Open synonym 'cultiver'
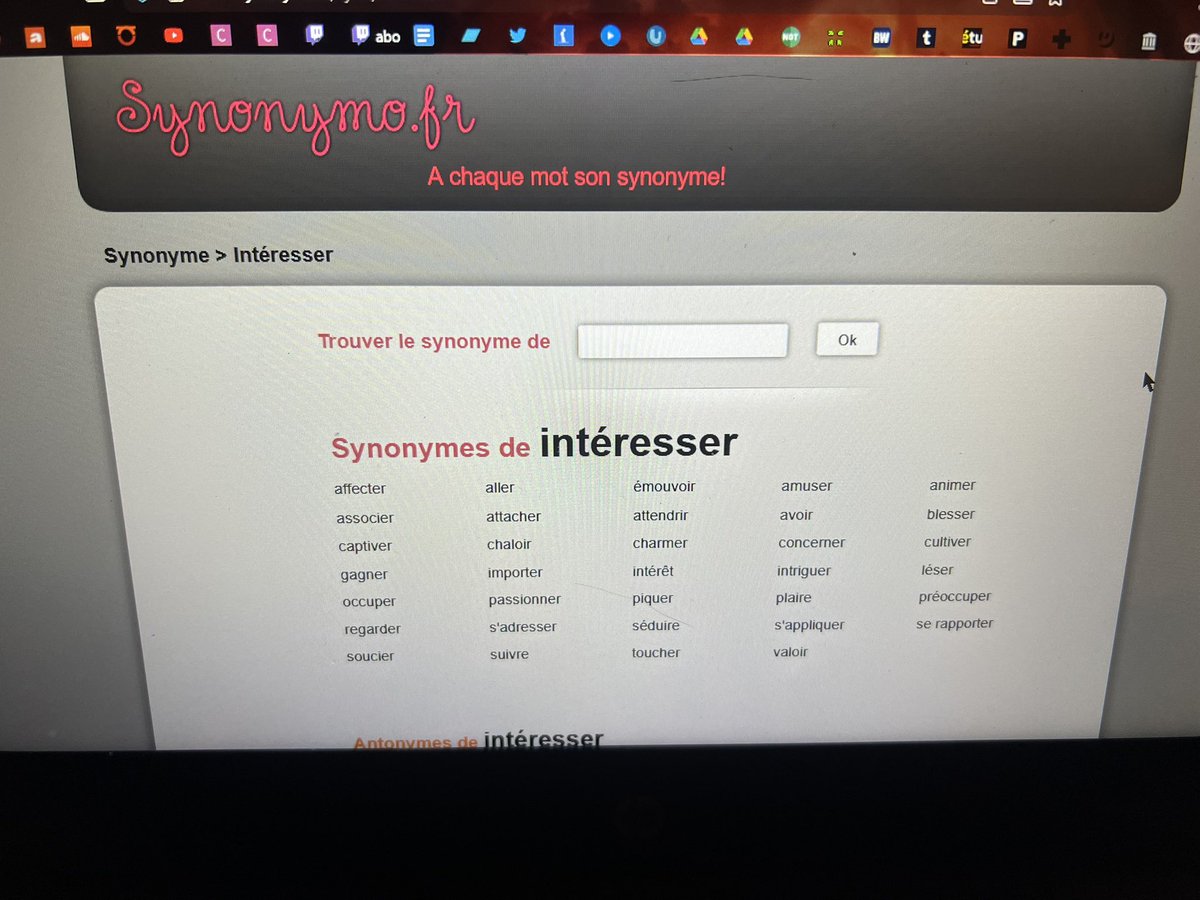Viewport: 1200px width, 900px height. pos(947,542)
